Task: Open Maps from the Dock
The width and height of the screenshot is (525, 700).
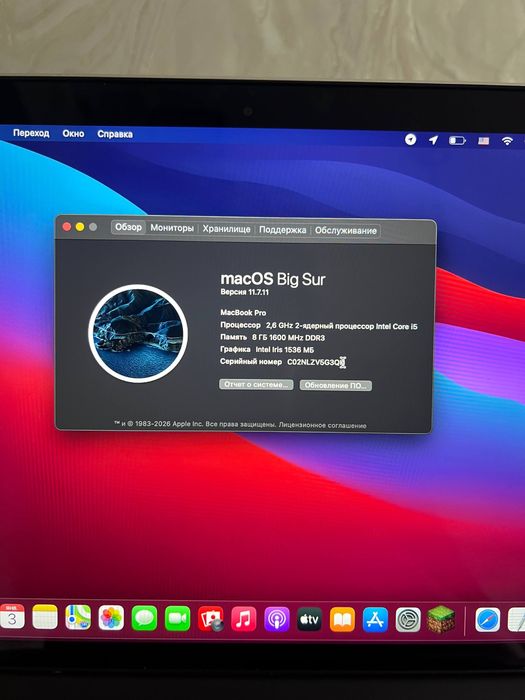Action: pos(78,617)
